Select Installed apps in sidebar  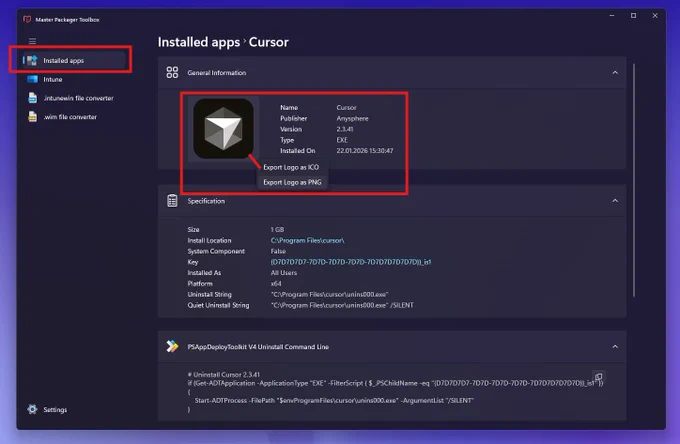[x=74, y=60]
